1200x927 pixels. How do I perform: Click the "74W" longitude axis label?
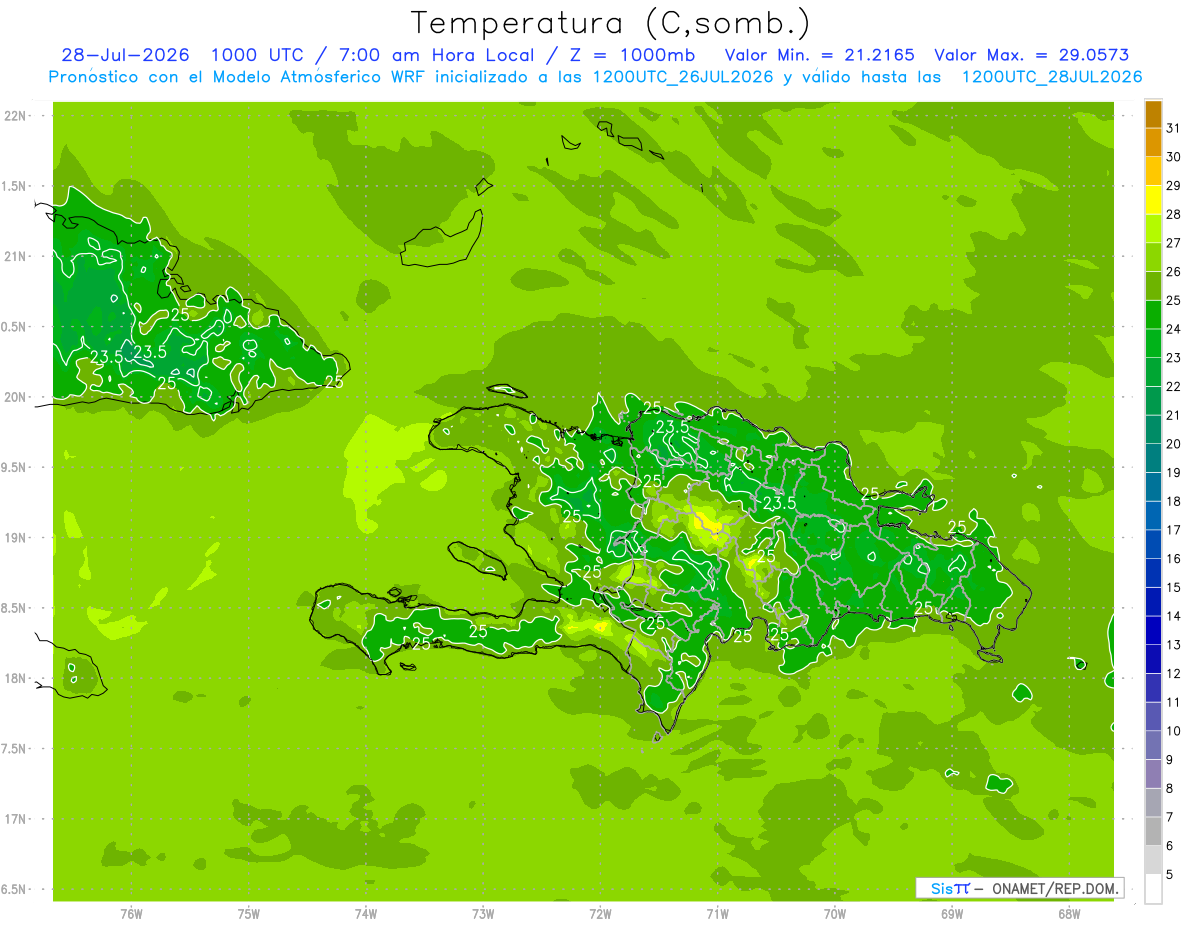[365, 914]
